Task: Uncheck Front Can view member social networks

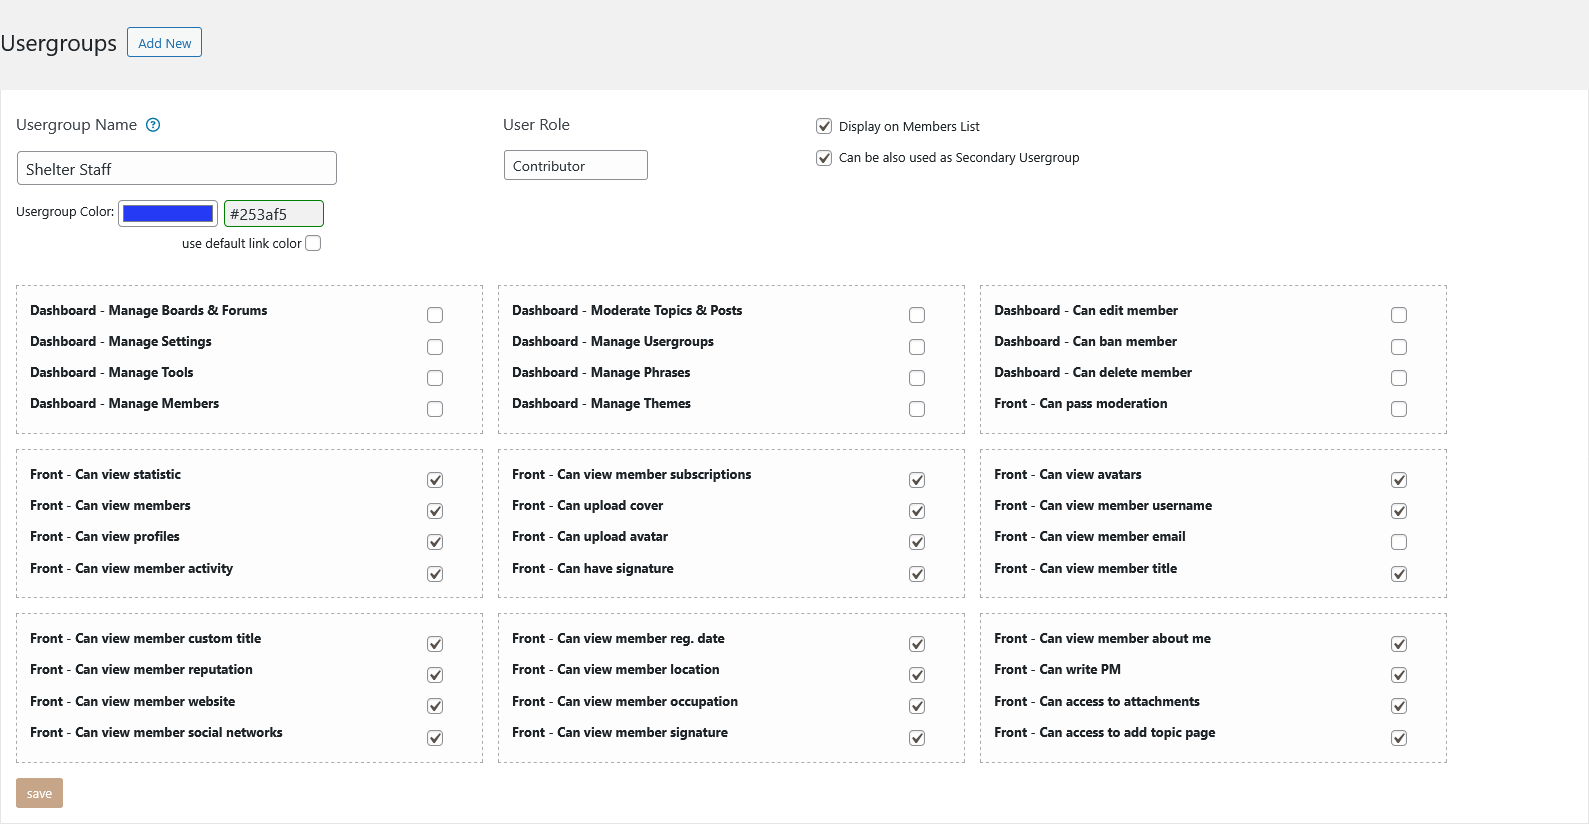Action: [435, 738]
